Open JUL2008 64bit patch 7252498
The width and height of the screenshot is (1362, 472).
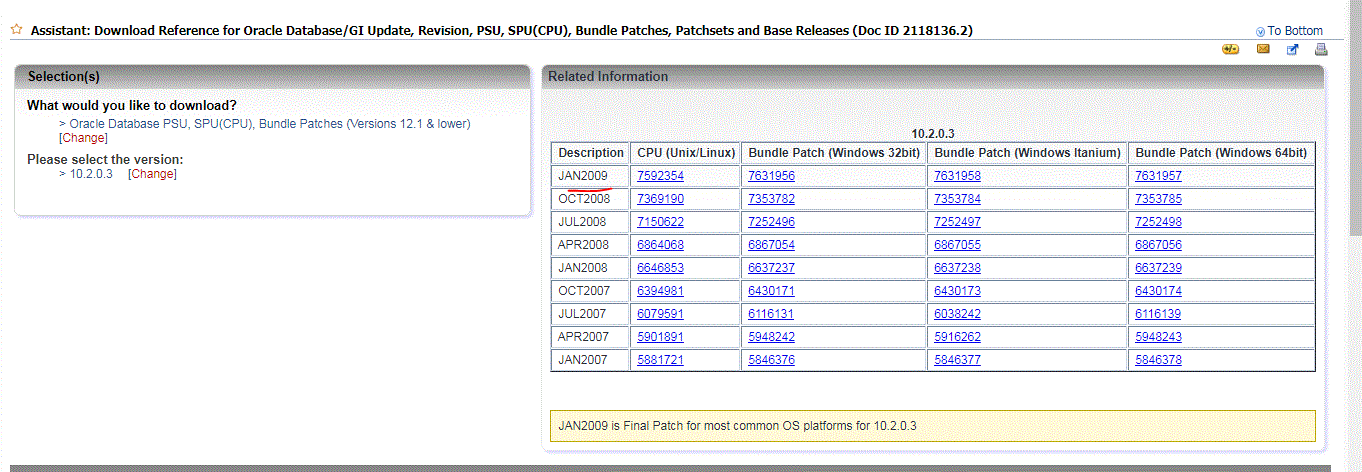[x=1158, y=222]
